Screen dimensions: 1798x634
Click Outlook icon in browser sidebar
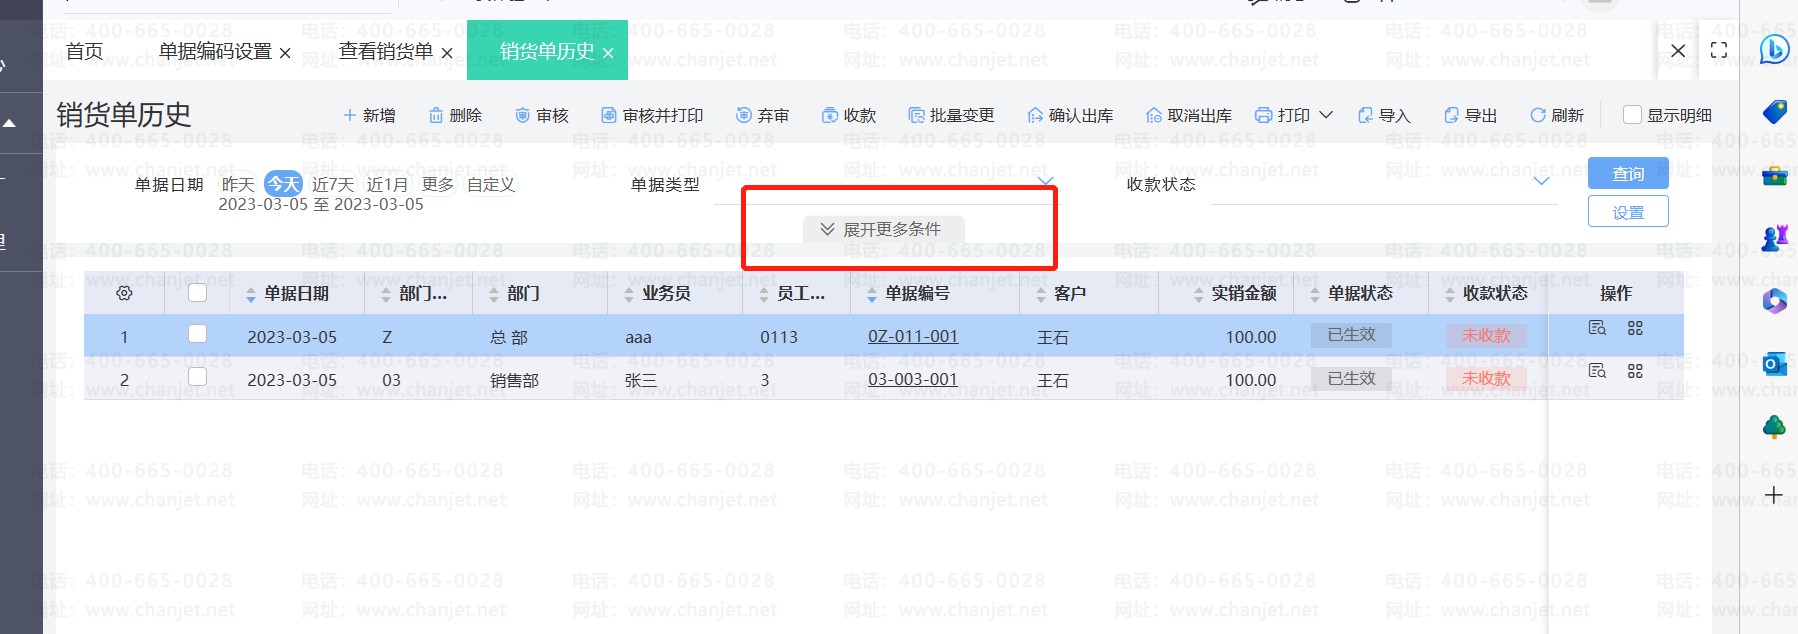tap(1774, 364)
